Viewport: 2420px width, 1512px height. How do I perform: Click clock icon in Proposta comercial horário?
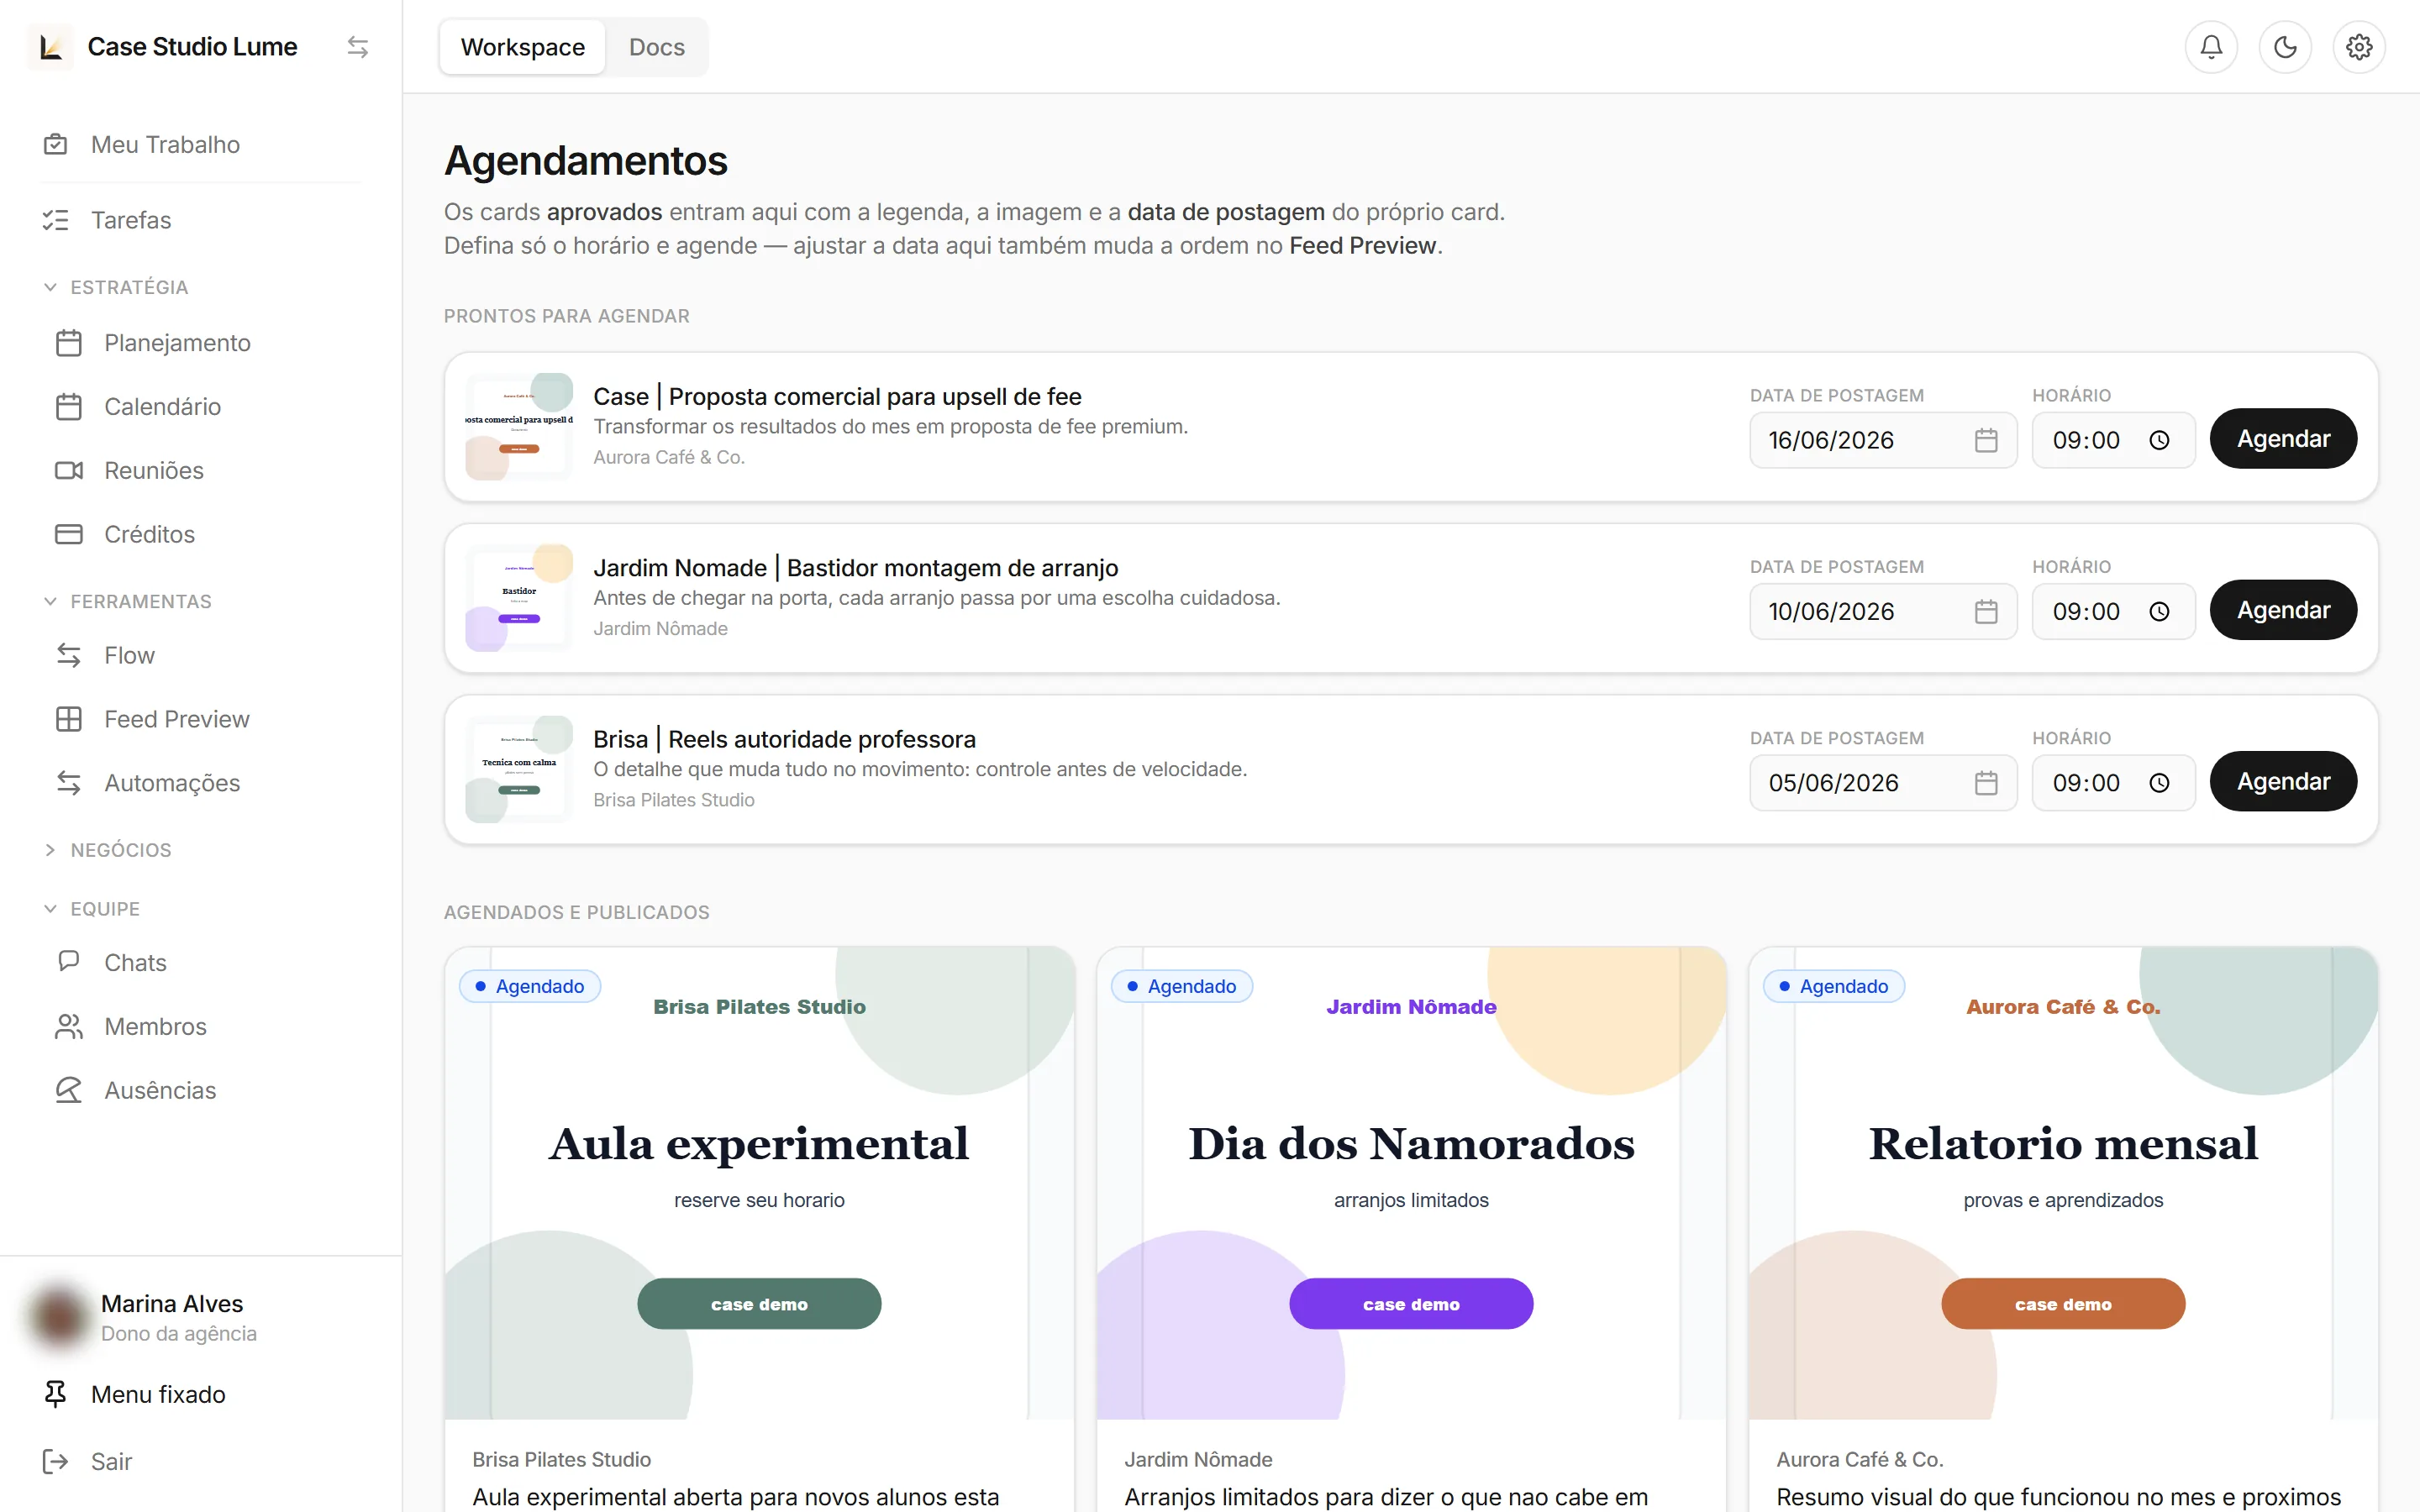click(x=2159, y=440)
